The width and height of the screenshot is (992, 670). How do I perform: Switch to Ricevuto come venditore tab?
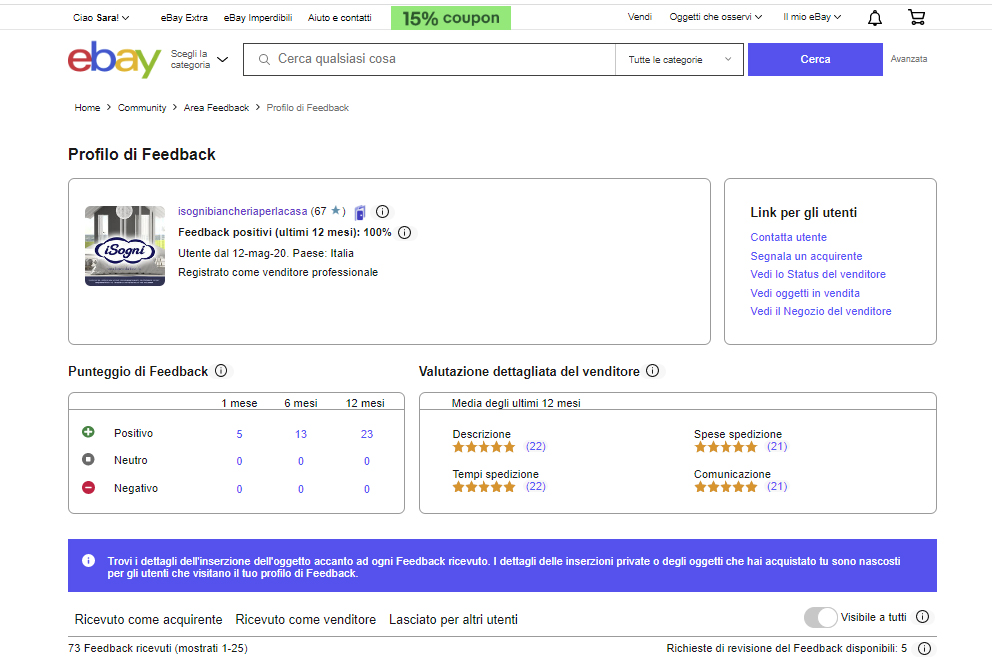tap(306, 619)
